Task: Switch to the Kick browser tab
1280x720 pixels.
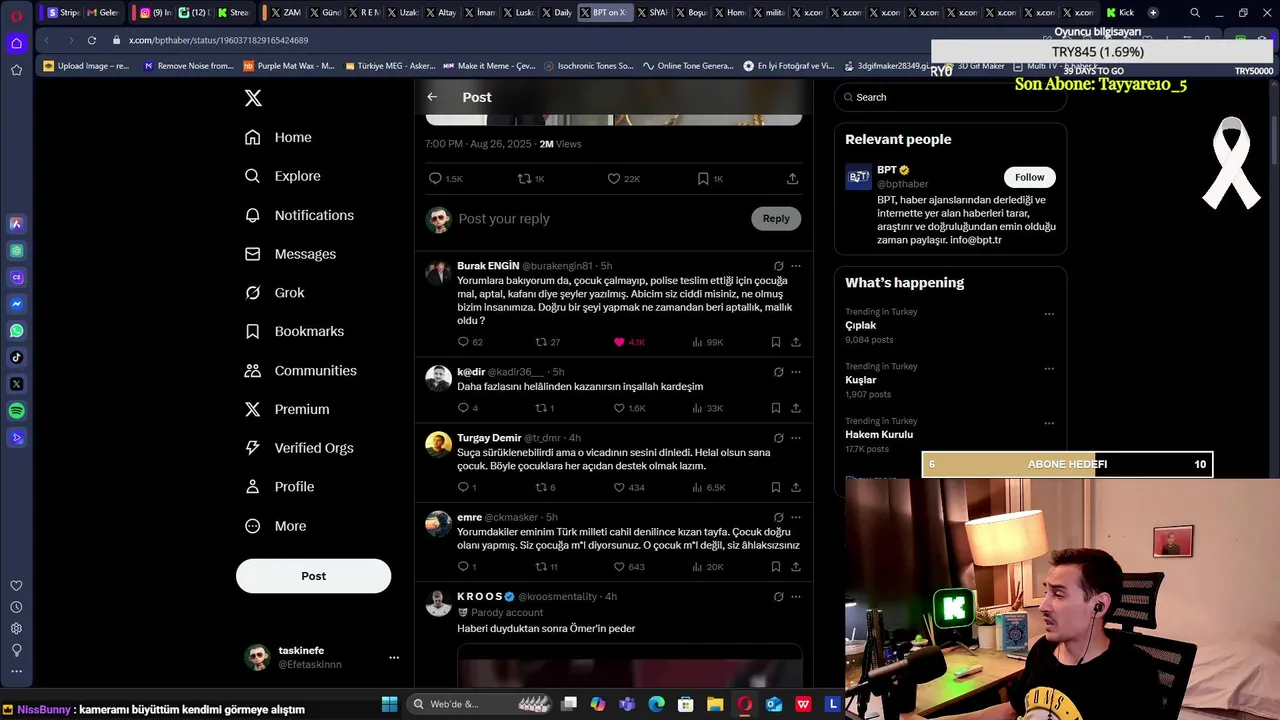Action: [1120, 13]
